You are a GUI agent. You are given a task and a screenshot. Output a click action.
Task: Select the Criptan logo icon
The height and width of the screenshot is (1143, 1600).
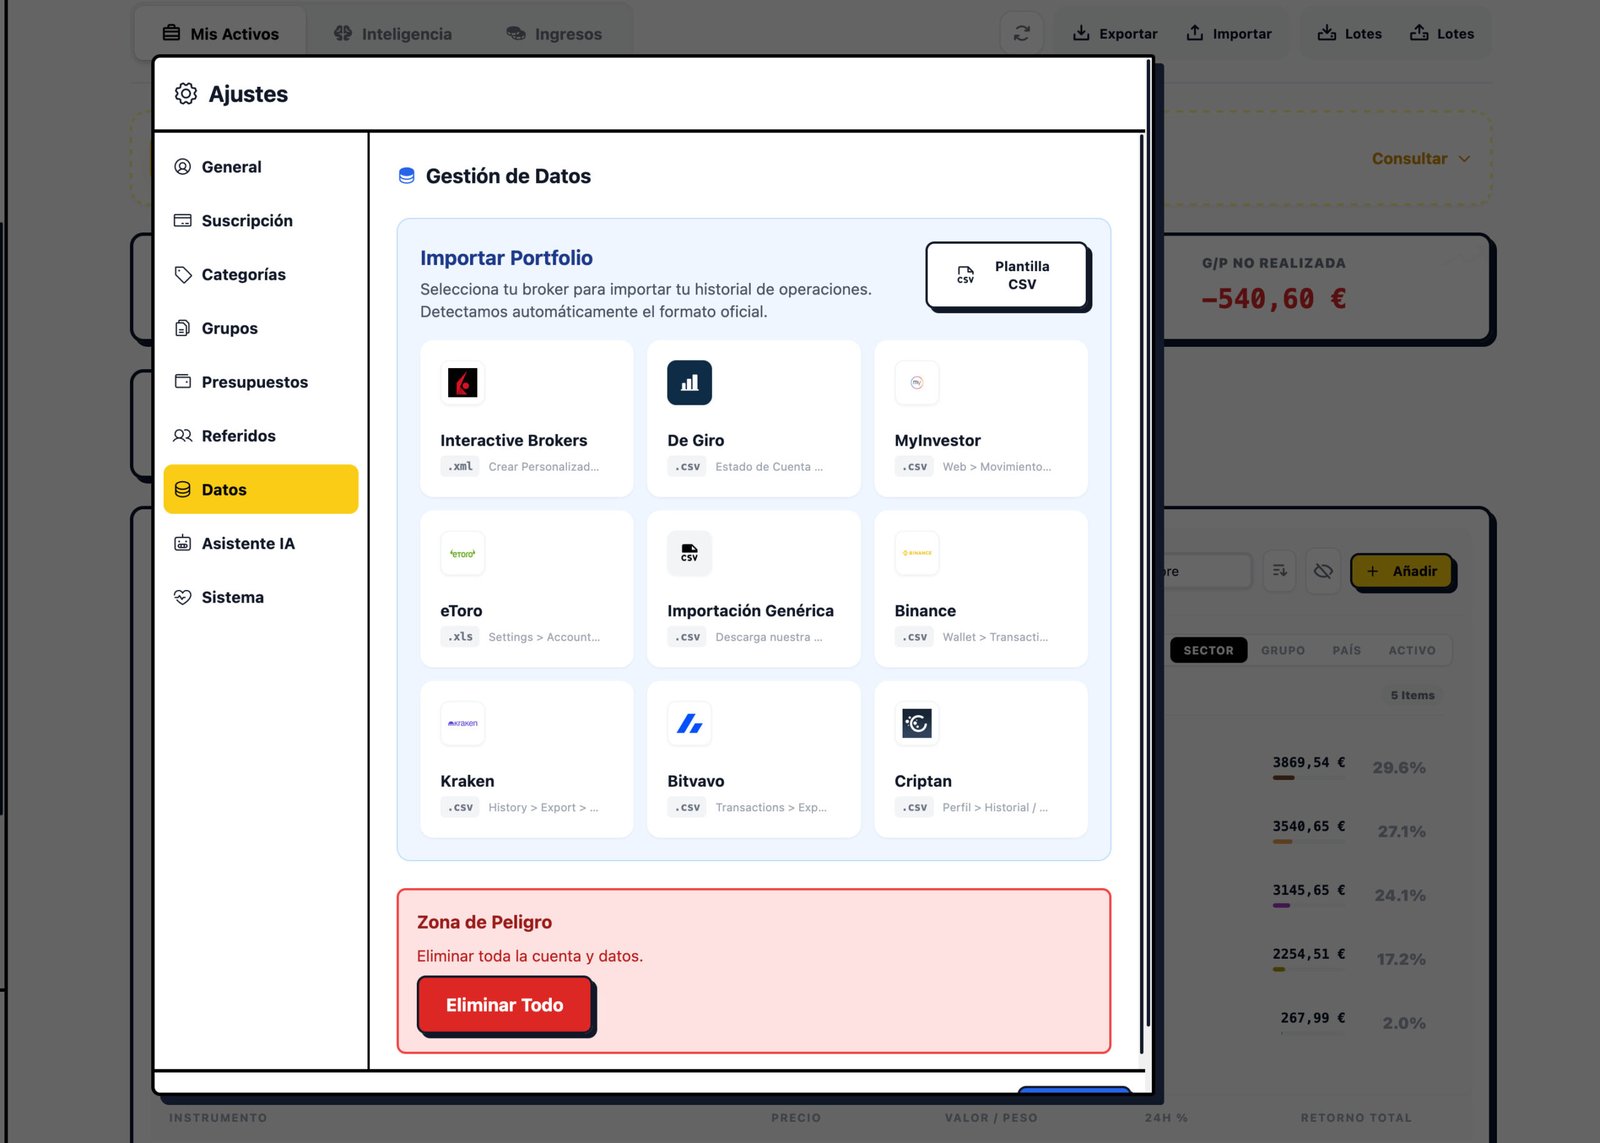916,723
